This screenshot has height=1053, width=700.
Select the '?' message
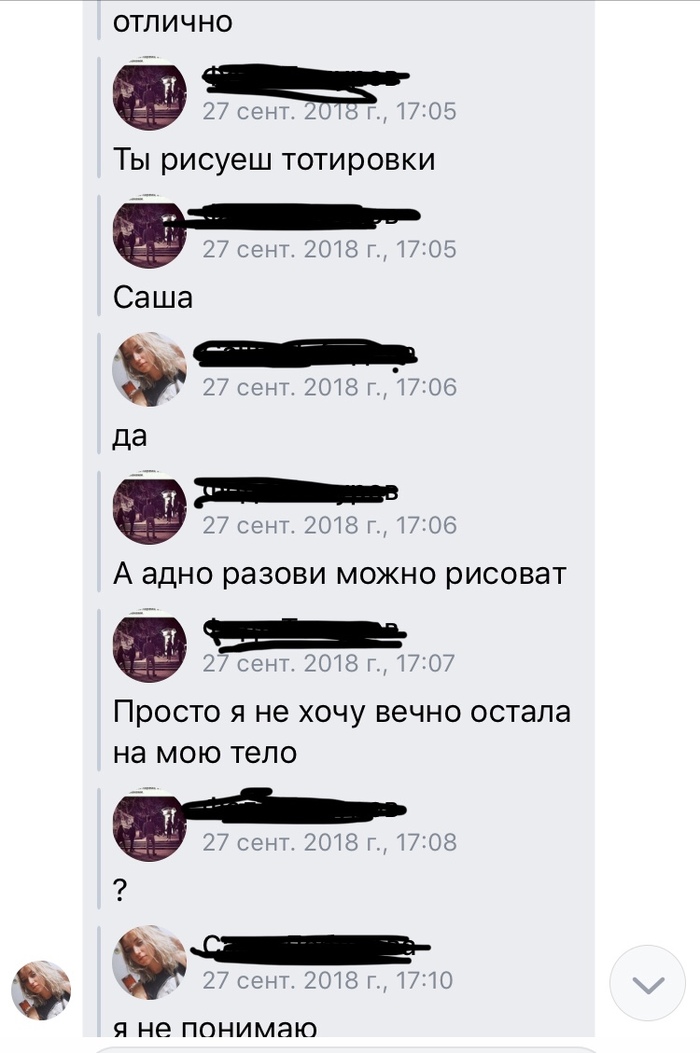[x=120, y=890]
